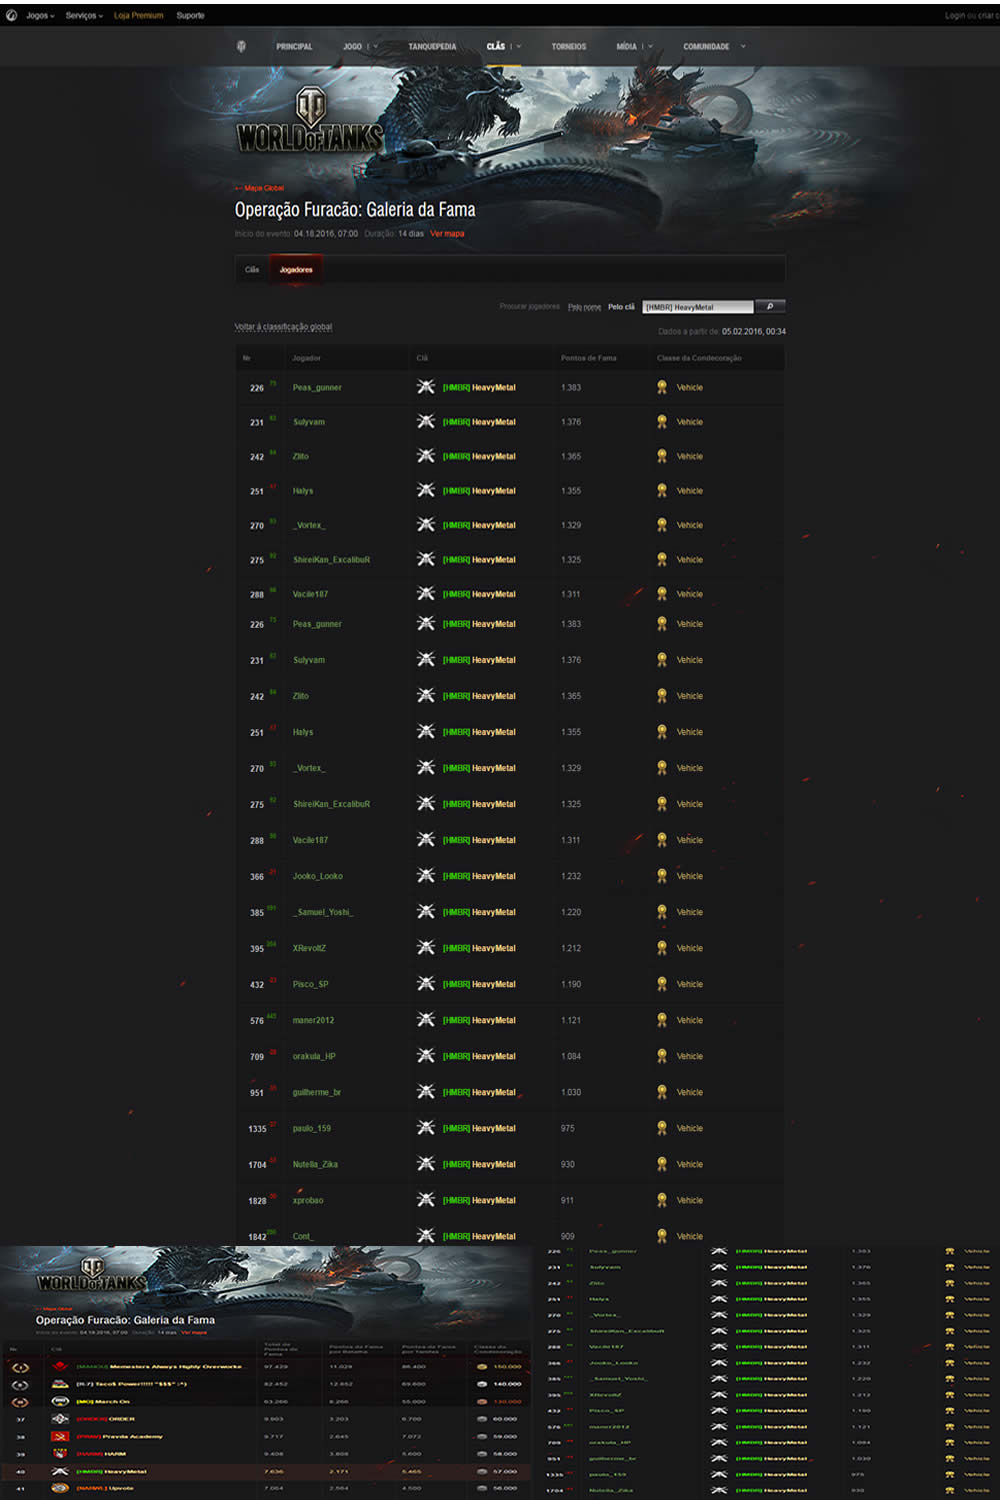Click the magnifier search button
Viewport: 1000px width, 1500px height.
click(x=770, y=307)
